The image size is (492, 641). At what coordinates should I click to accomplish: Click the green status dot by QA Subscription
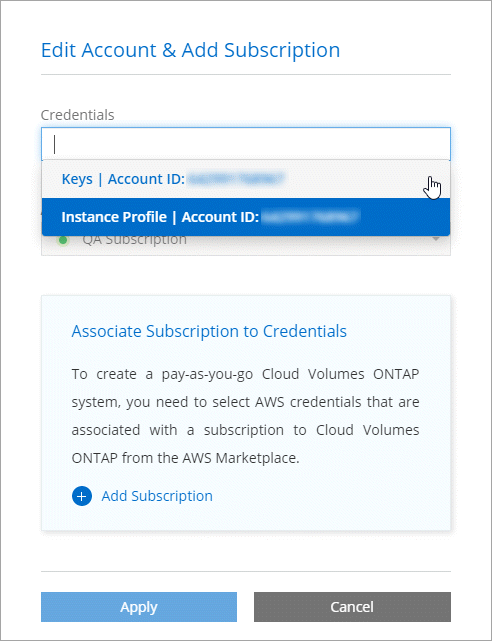(63, 240)
